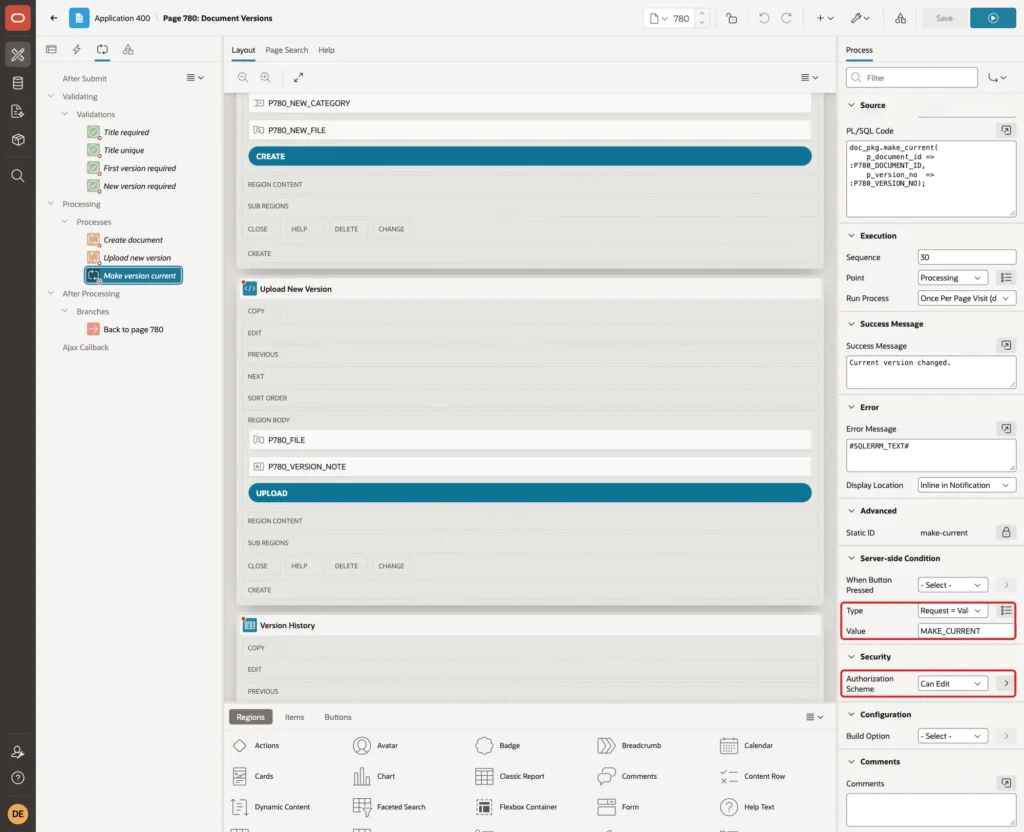1024x832 pixels.
Task: Open the Run Process dropdown
Action: point(967,298)
